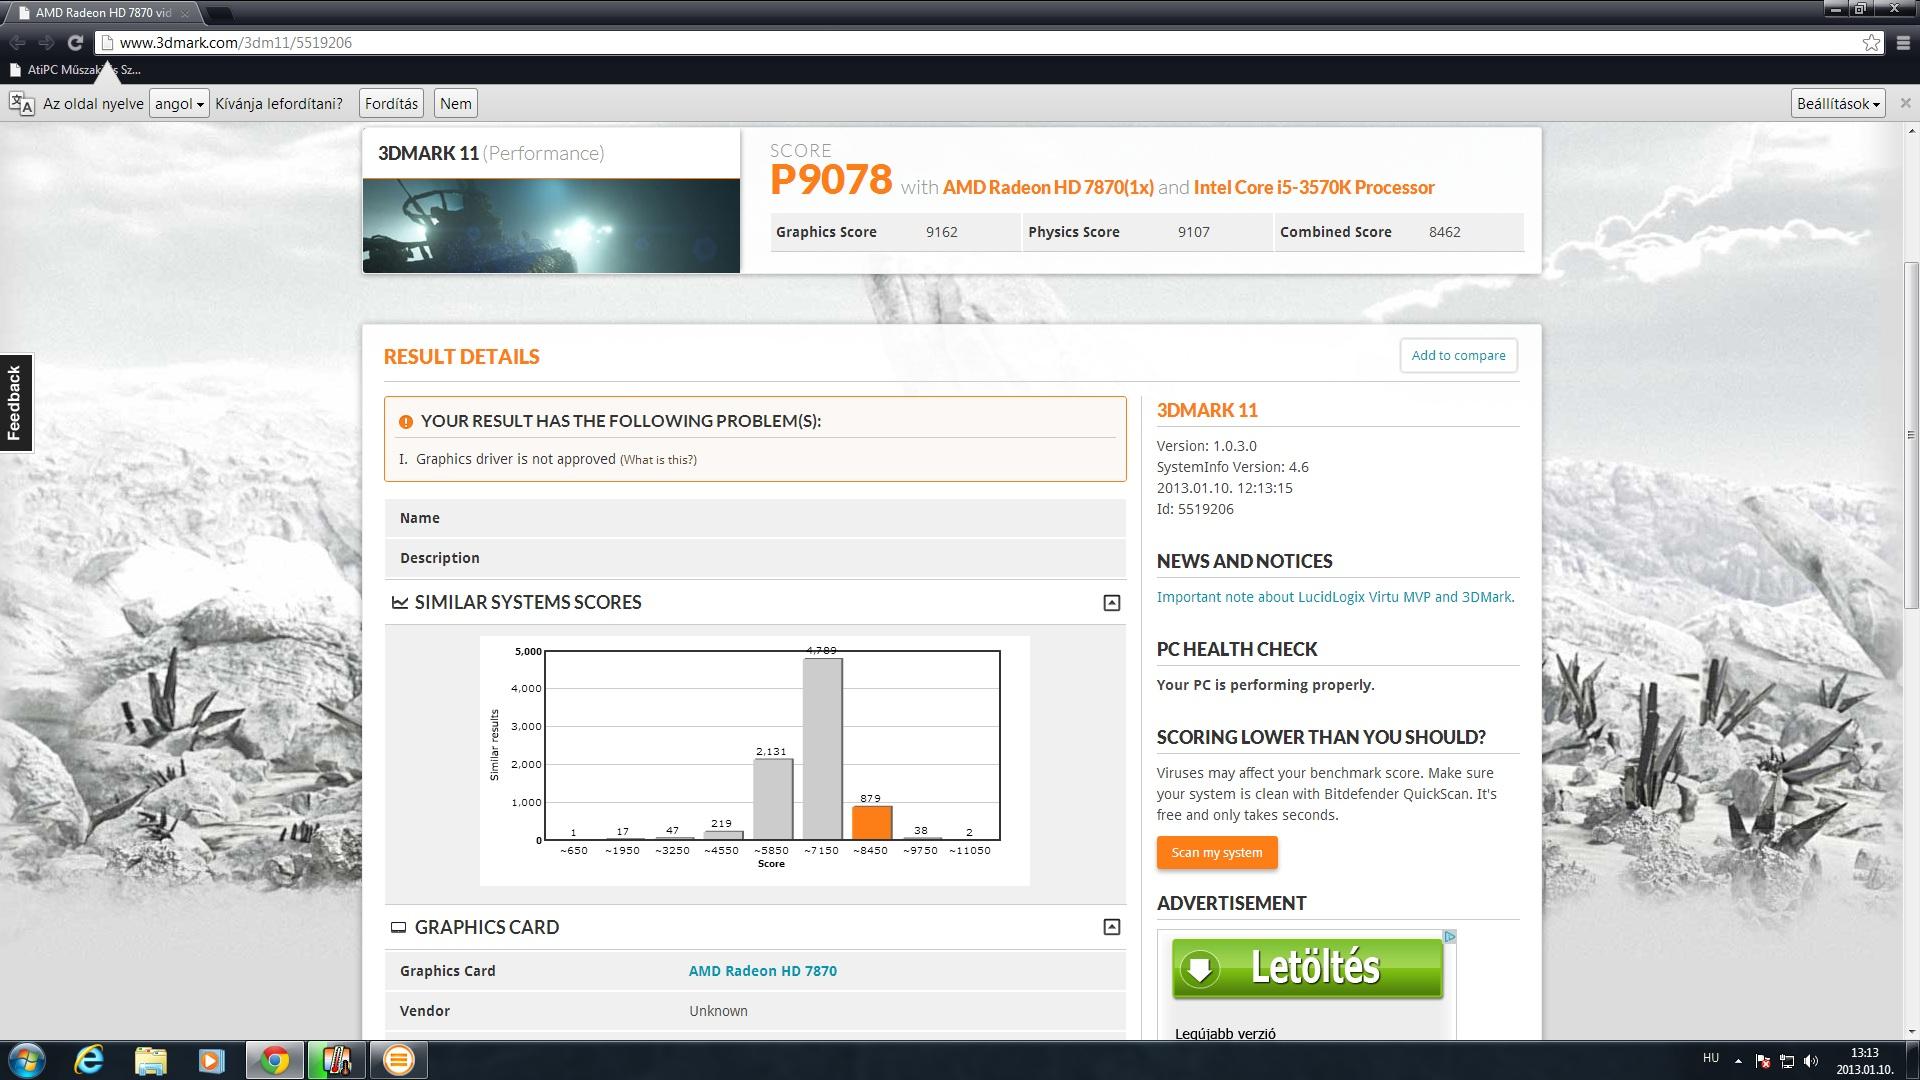Go back using the browser back arrow
This screenshot has width=1920, height=1080.
point(17,42)
